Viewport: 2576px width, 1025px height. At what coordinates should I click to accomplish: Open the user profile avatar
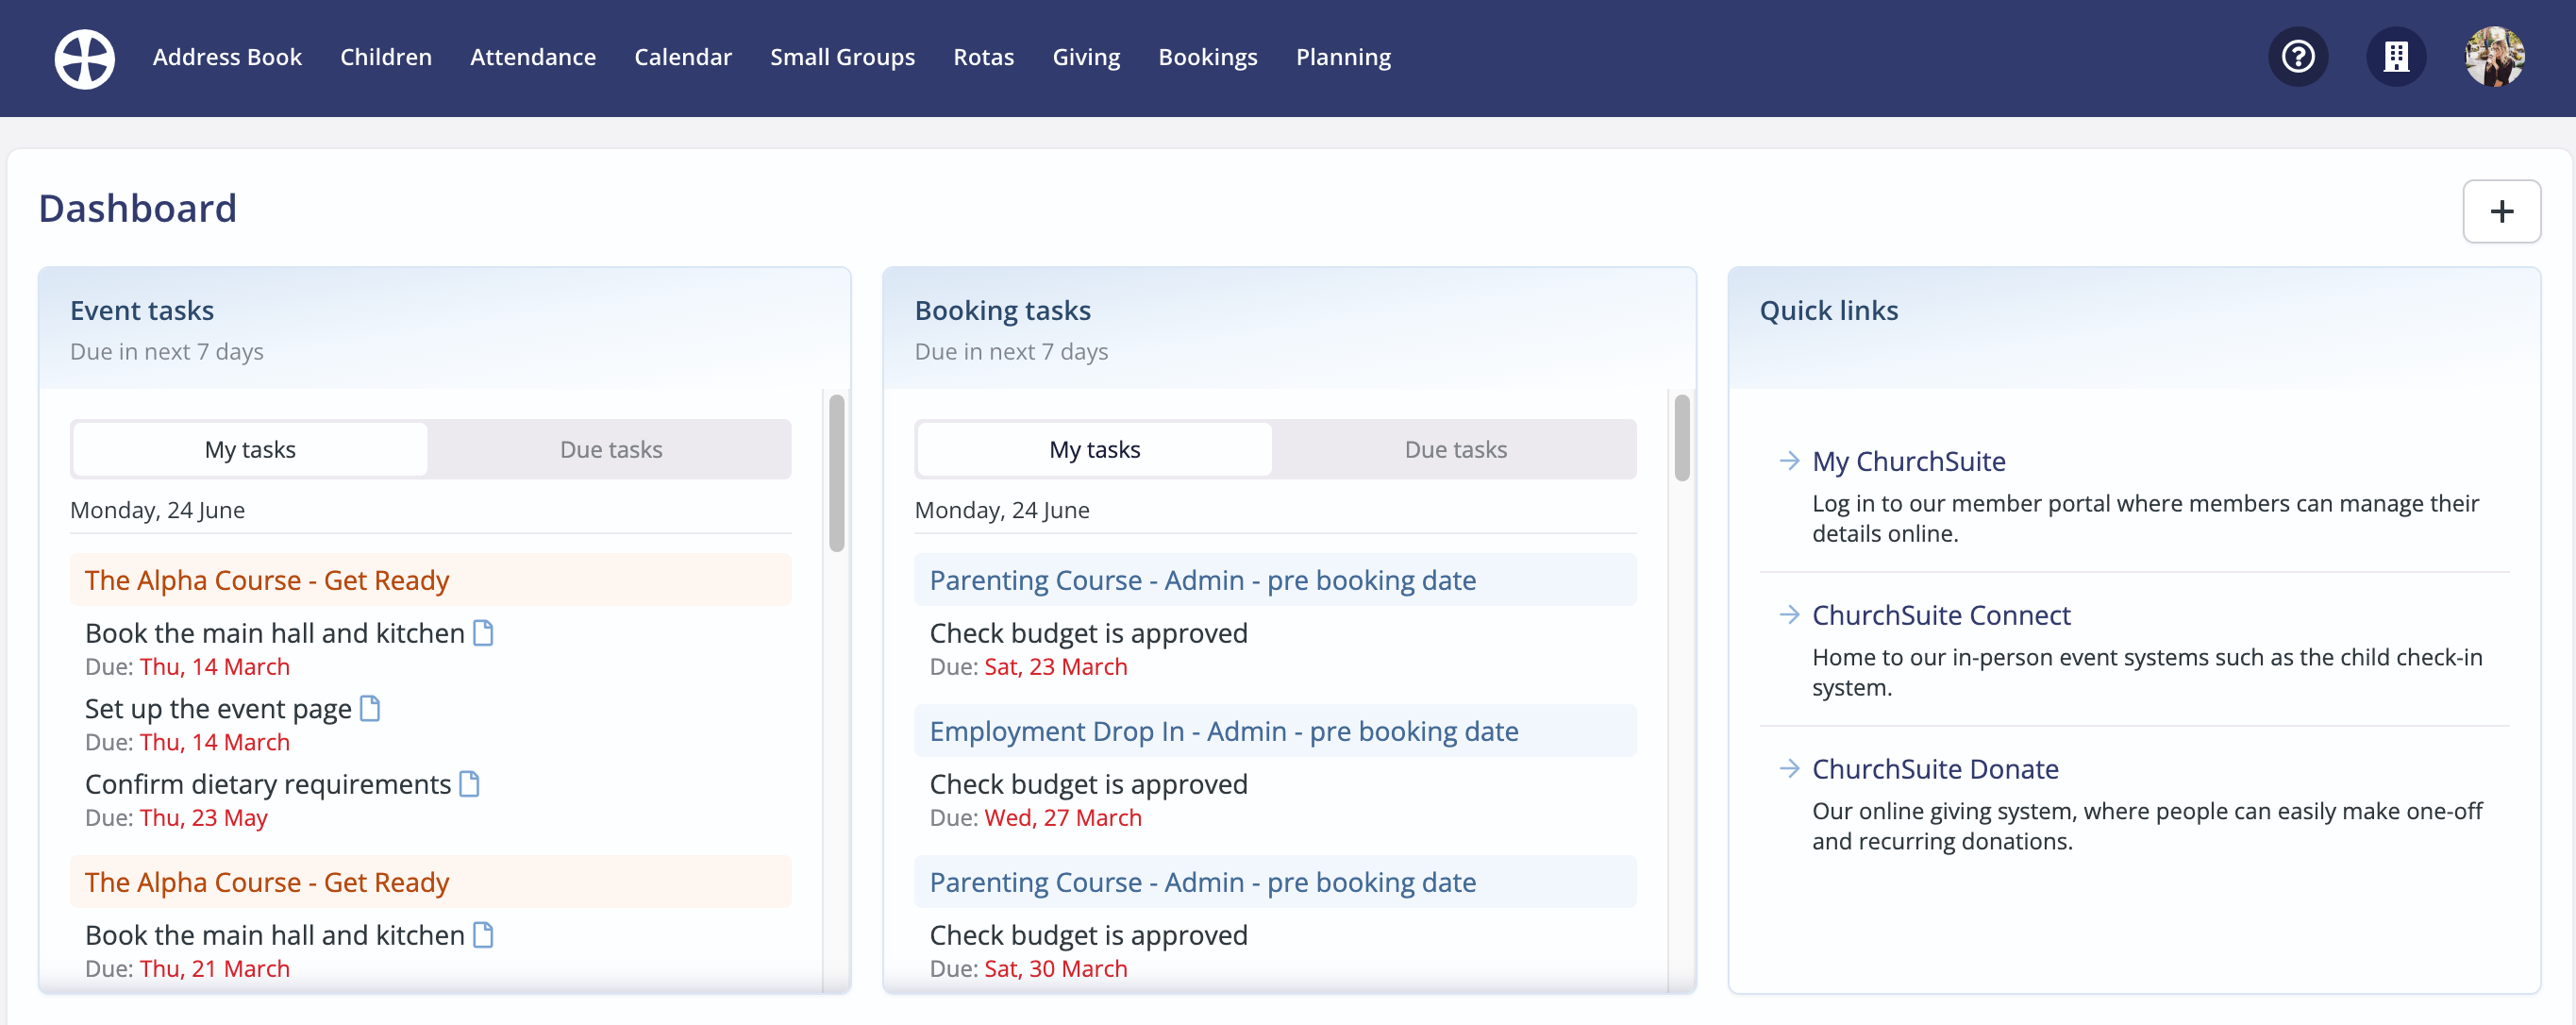click(x=2494, y=57)
